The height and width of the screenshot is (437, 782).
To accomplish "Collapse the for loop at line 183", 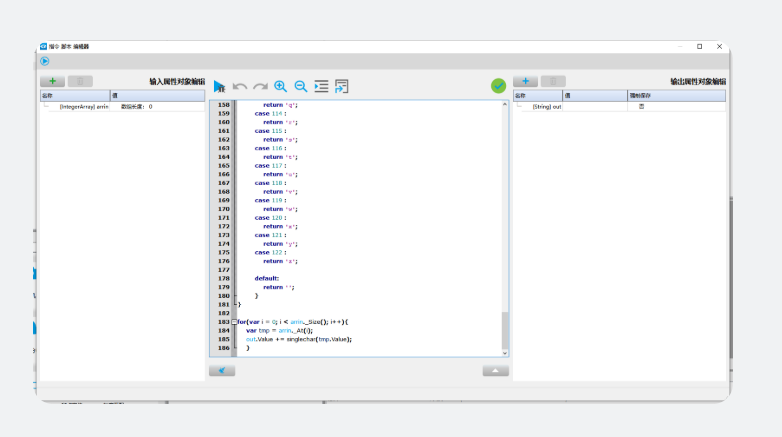I will (x=235, y=322).
